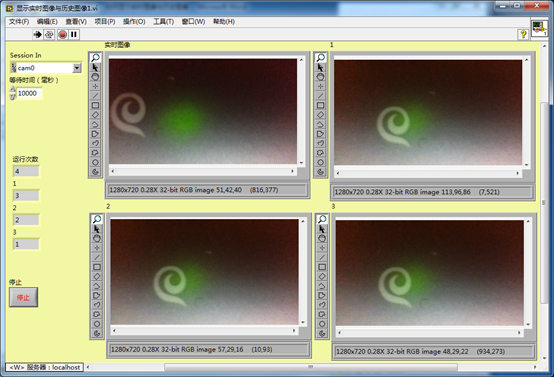554x377 pixels.
Task: Increment the wait time stepper arrow
Action: [x=13, y=89]
